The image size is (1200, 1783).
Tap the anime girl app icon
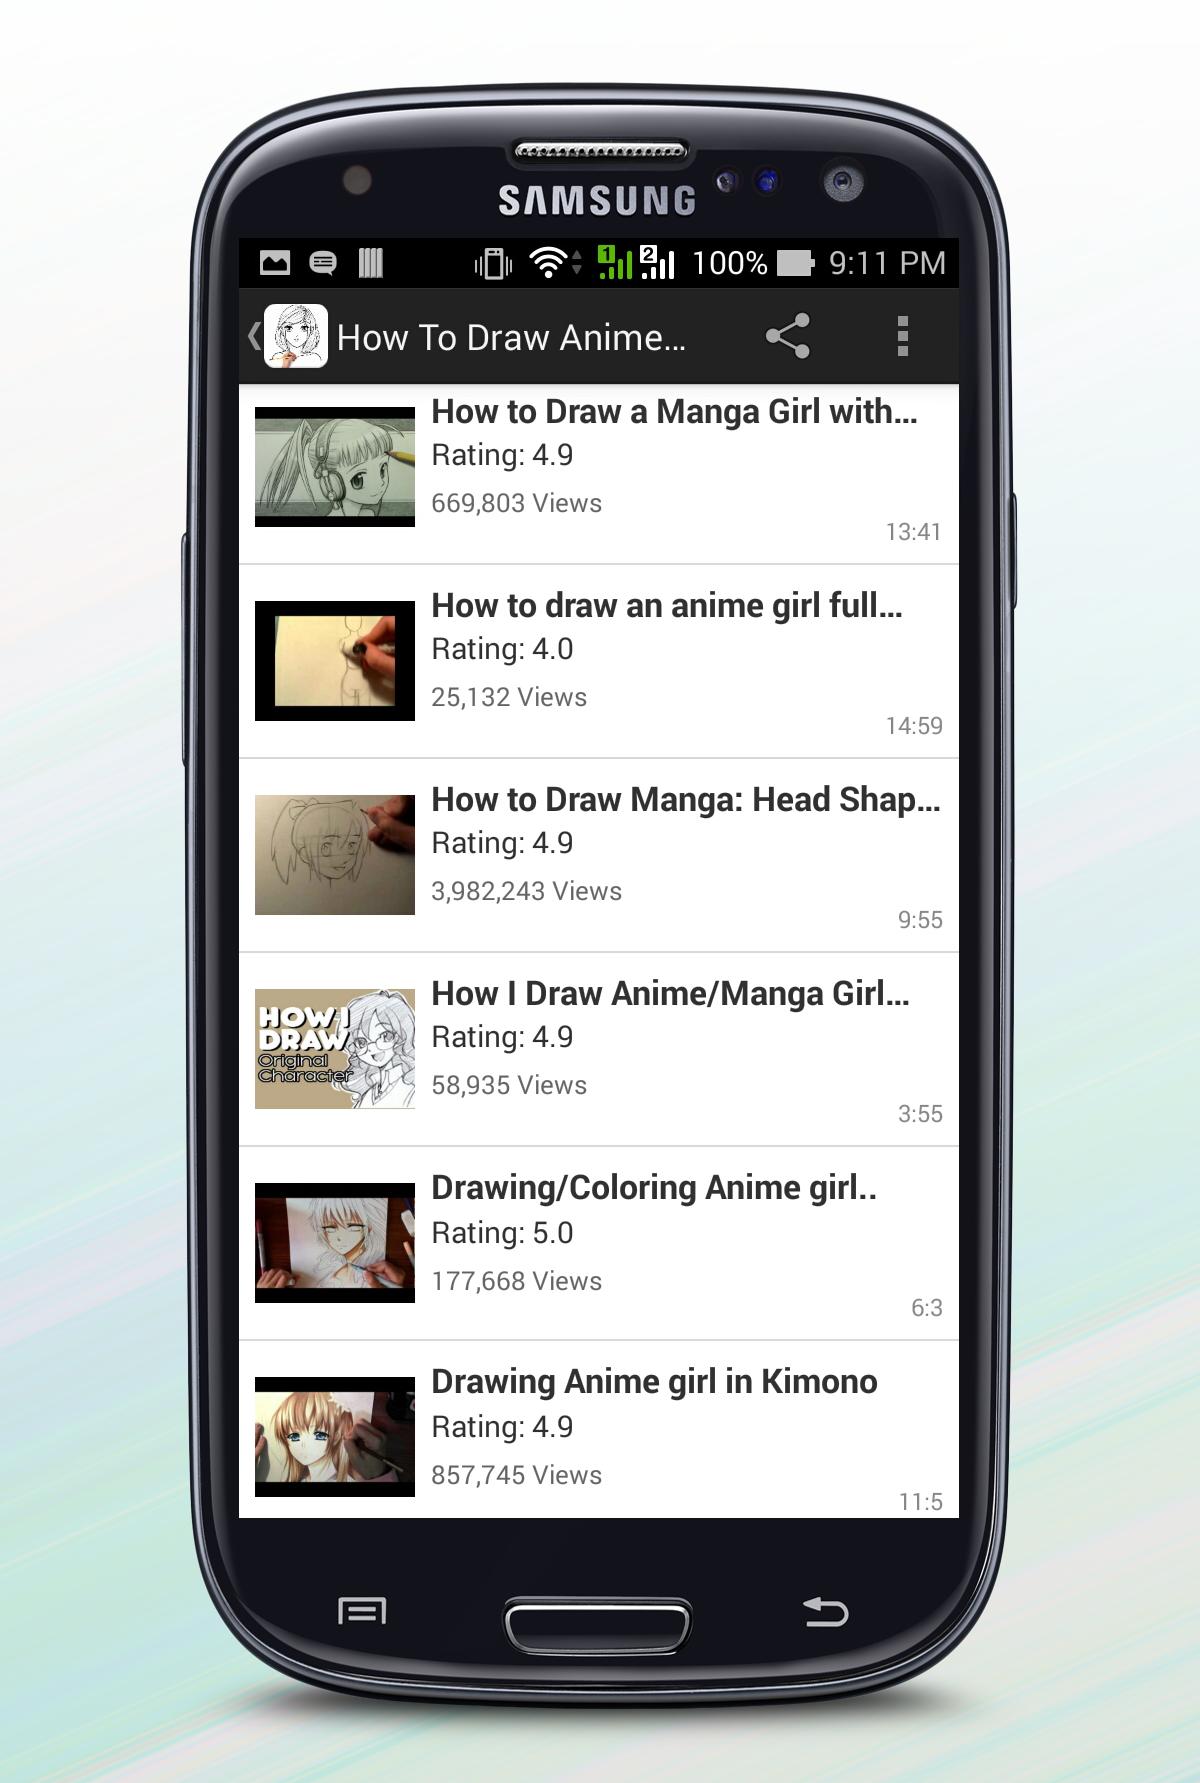(296, 336)
